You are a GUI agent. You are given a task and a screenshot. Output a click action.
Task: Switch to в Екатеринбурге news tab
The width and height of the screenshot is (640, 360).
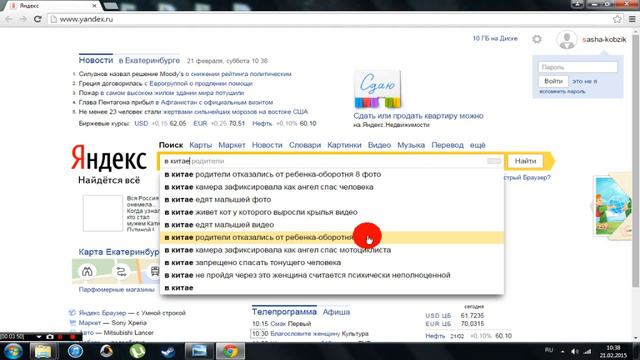click(149, 60)
